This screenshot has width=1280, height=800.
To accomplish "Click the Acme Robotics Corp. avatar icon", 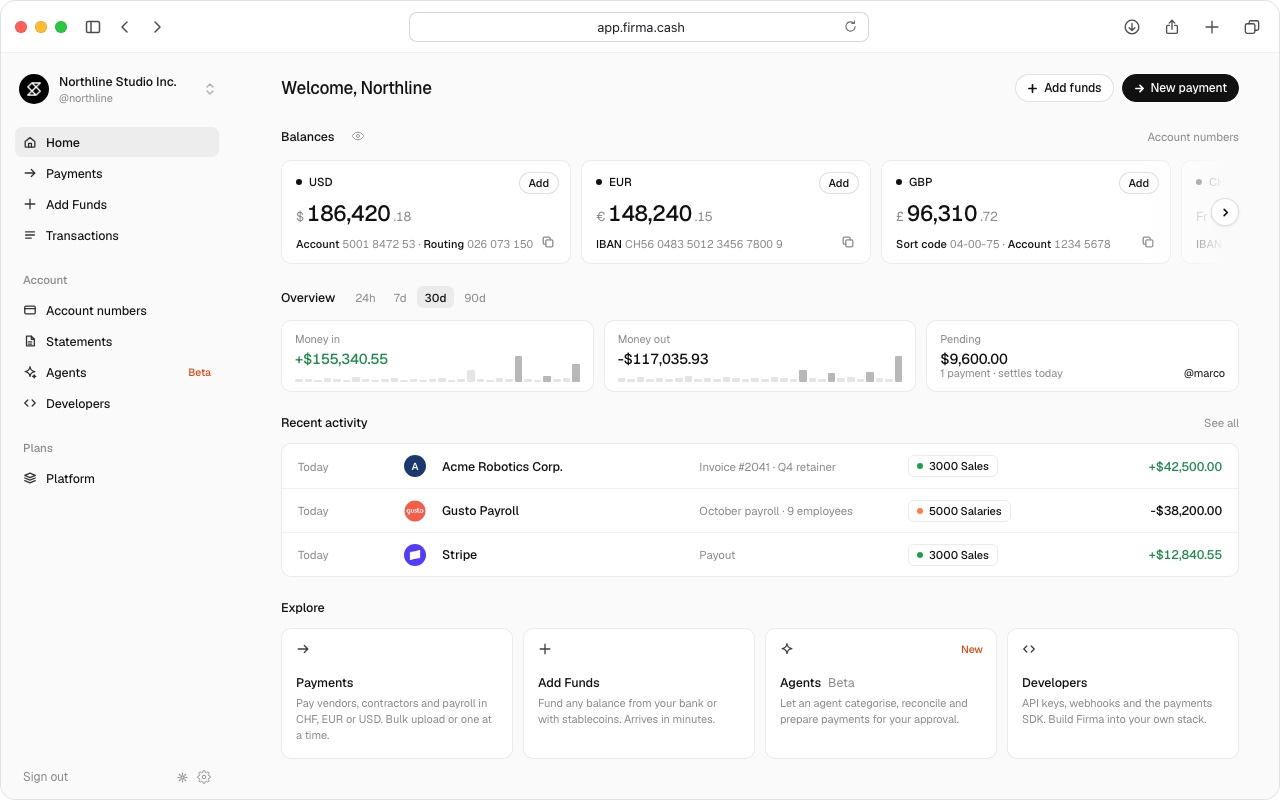I will click(415, 466).
